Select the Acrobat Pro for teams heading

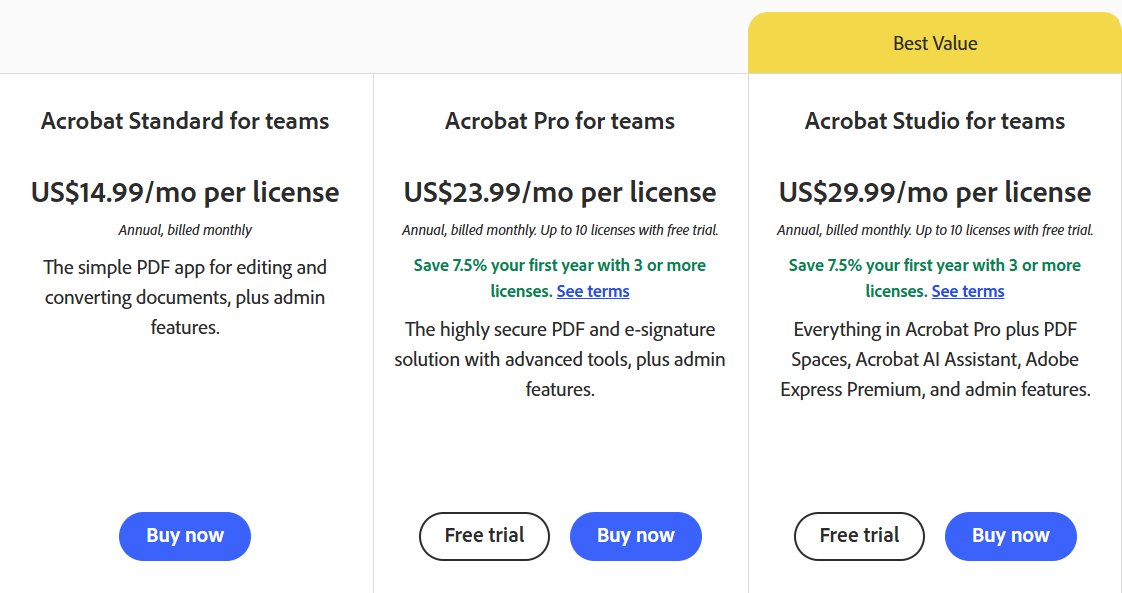pos(560,121)
